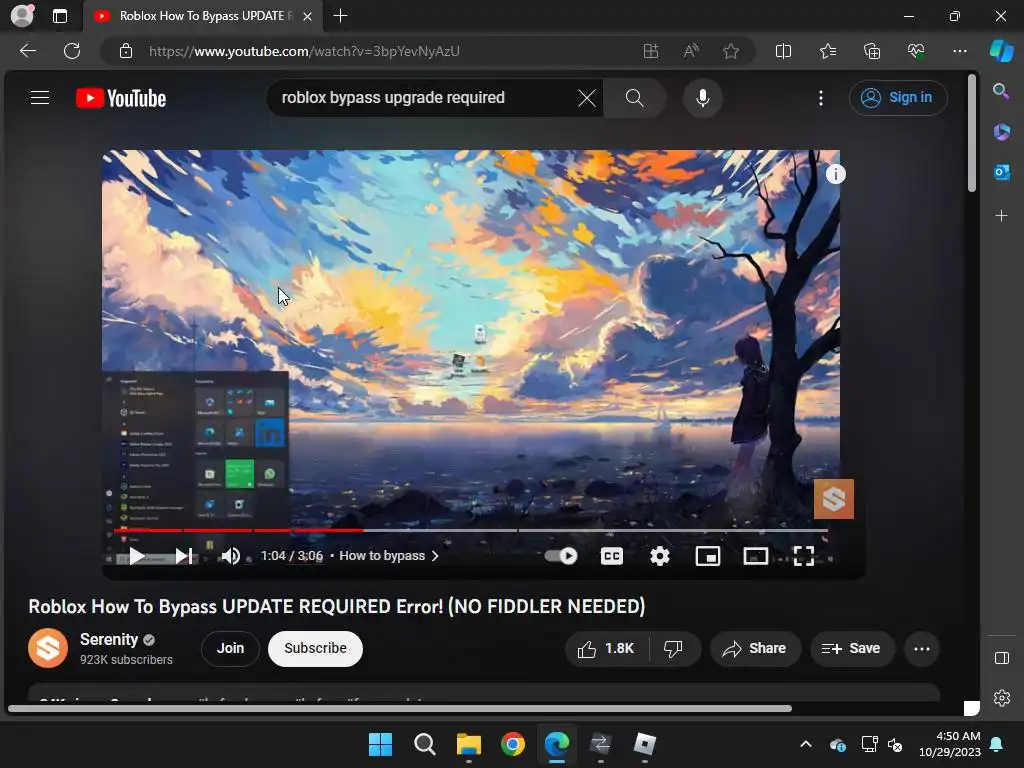Launch Google Chrome from taskbar
This screenshot has height=768, width=1024.
click(513, 744)
